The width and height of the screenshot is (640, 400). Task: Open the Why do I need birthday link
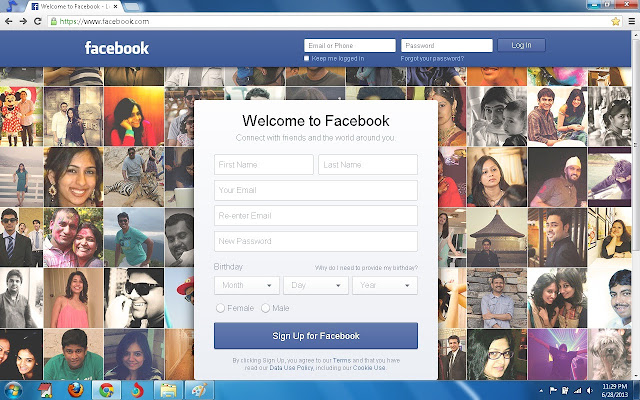click(366, 268)
